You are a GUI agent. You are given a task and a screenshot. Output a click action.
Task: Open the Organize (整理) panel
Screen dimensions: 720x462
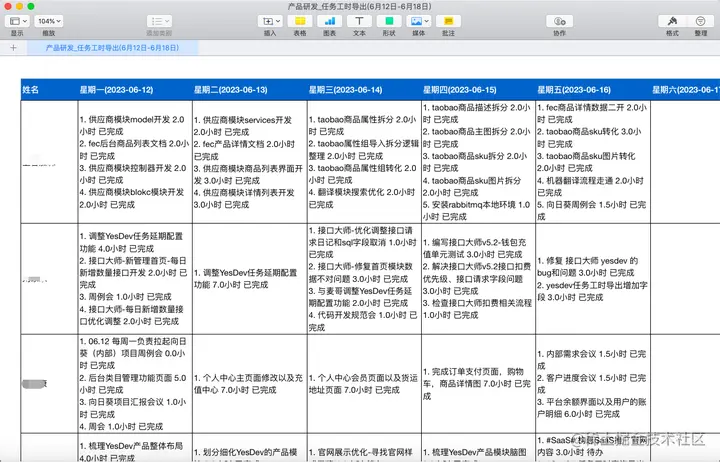[x=701, y=21]
